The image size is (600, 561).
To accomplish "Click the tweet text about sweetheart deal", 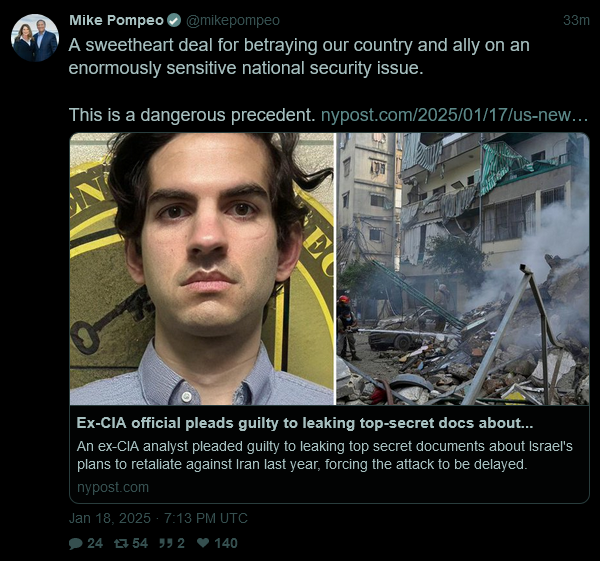I will [x=299, y=57].
